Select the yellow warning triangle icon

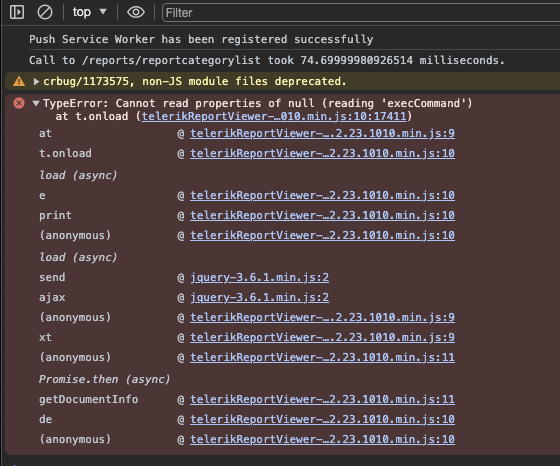(x=19, y=81)
